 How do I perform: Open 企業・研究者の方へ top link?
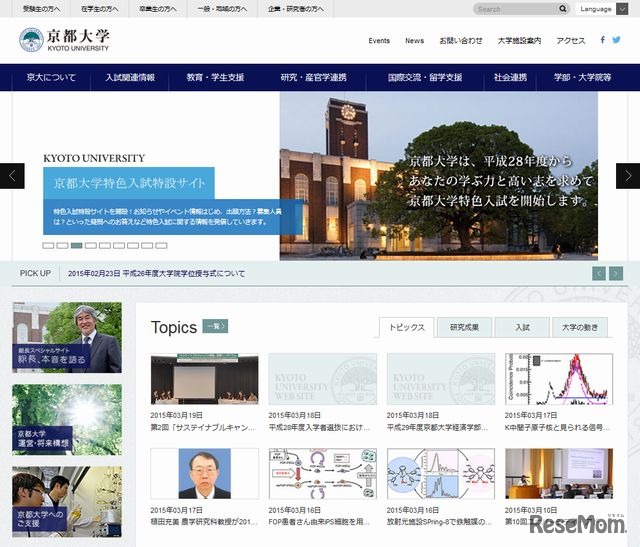(x=296, y=9)
